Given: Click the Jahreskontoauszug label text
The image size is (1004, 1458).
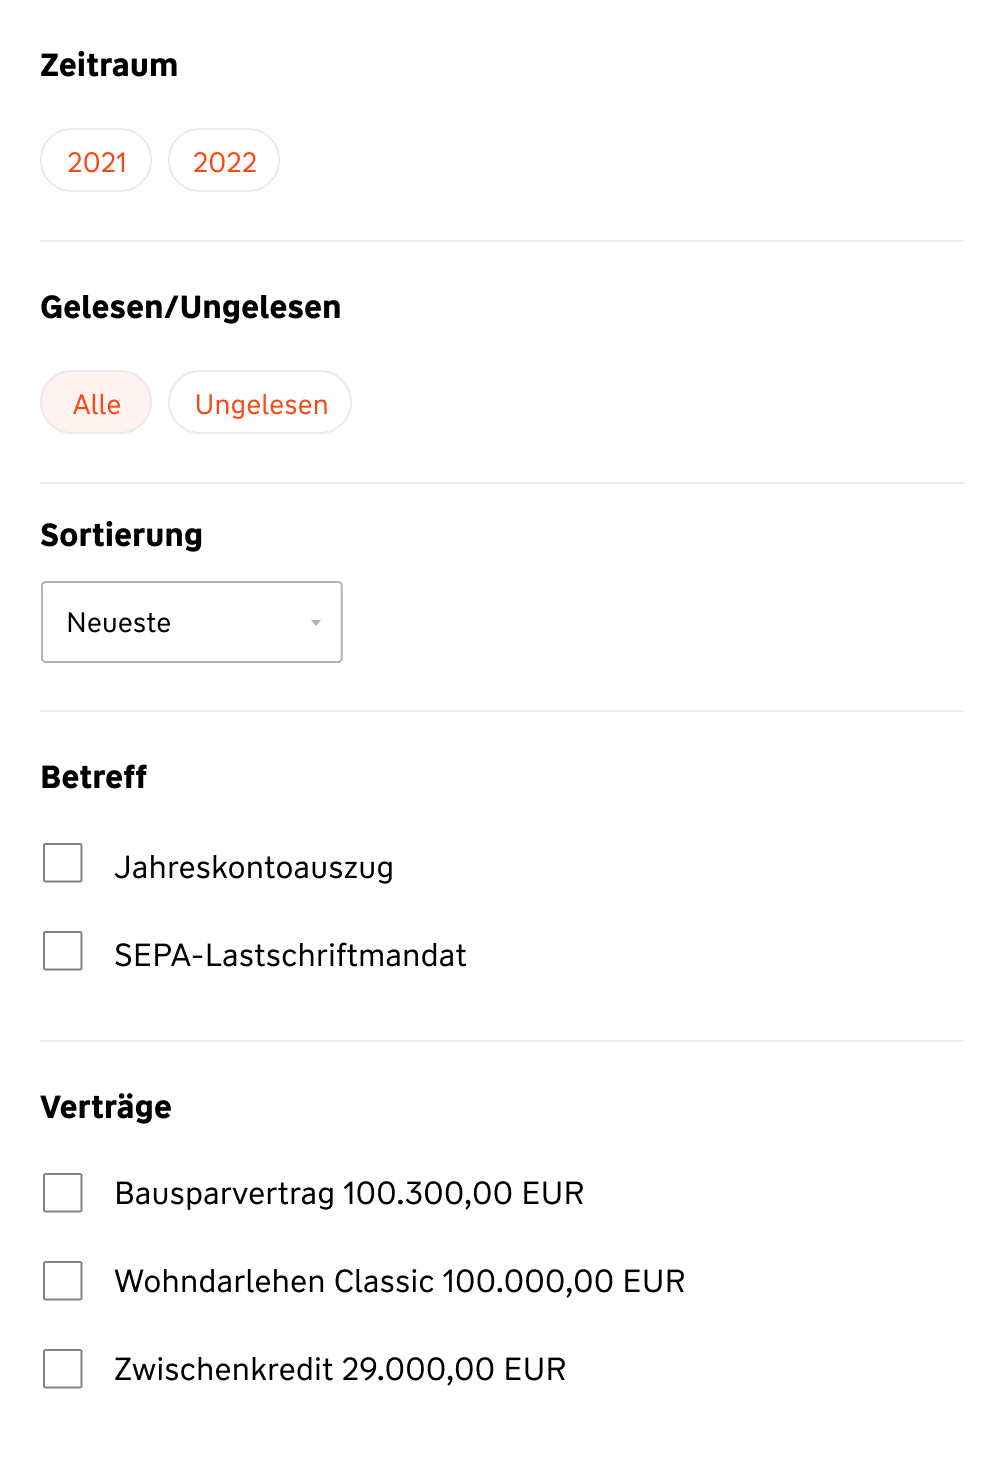Looking at the screenshot, I should [254, 867].
